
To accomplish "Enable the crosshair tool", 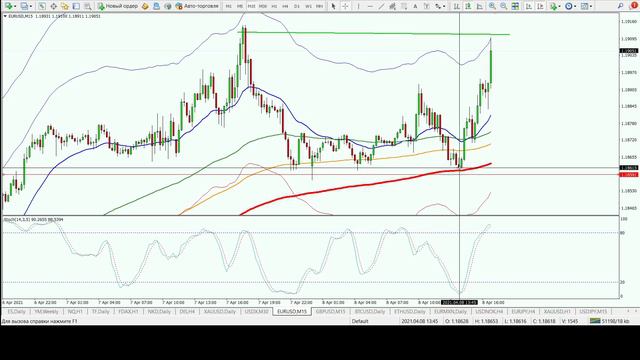I will (345, 6).
